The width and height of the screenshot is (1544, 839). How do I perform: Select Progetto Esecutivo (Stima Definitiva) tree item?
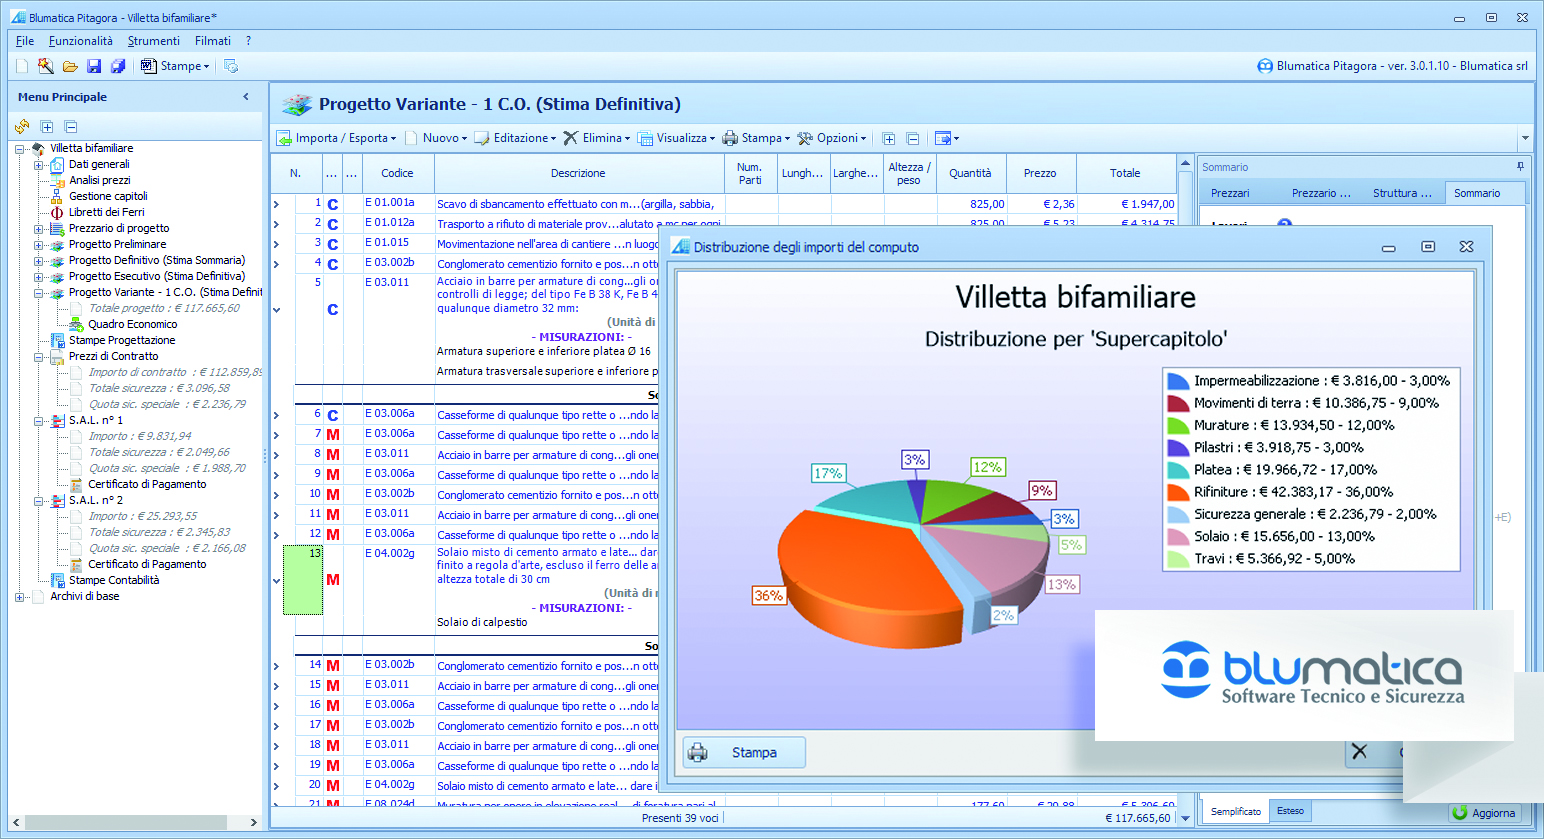tap(157, 276)
